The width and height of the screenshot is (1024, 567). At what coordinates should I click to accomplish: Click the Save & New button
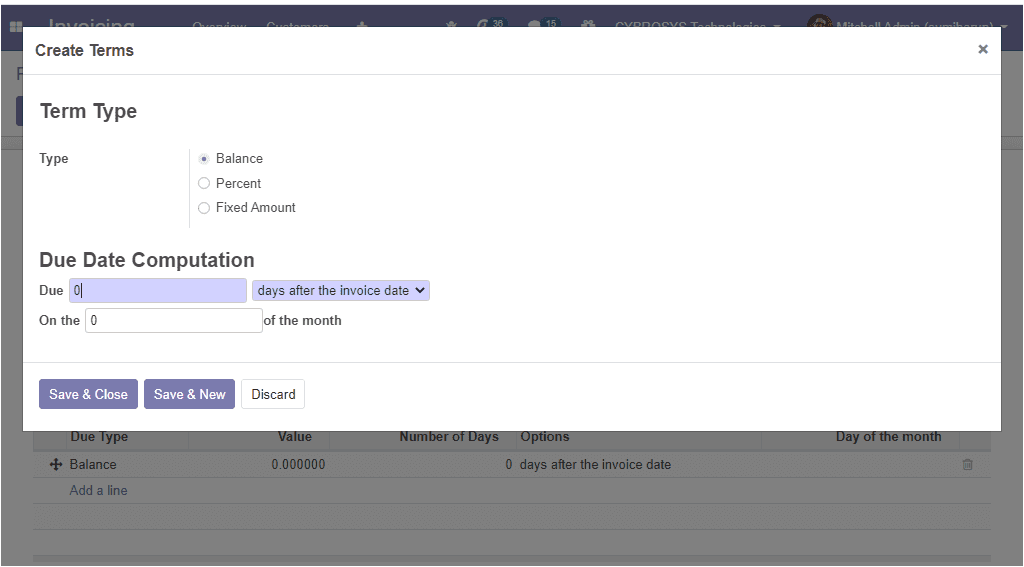(x=189, y=394)
